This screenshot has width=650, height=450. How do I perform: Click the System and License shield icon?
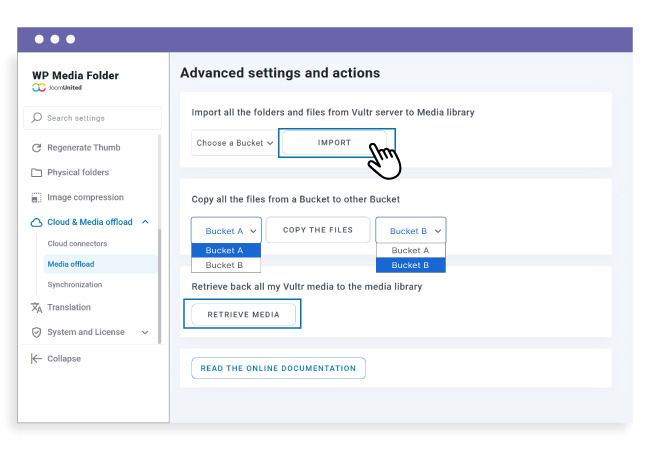tap(36, 332)
